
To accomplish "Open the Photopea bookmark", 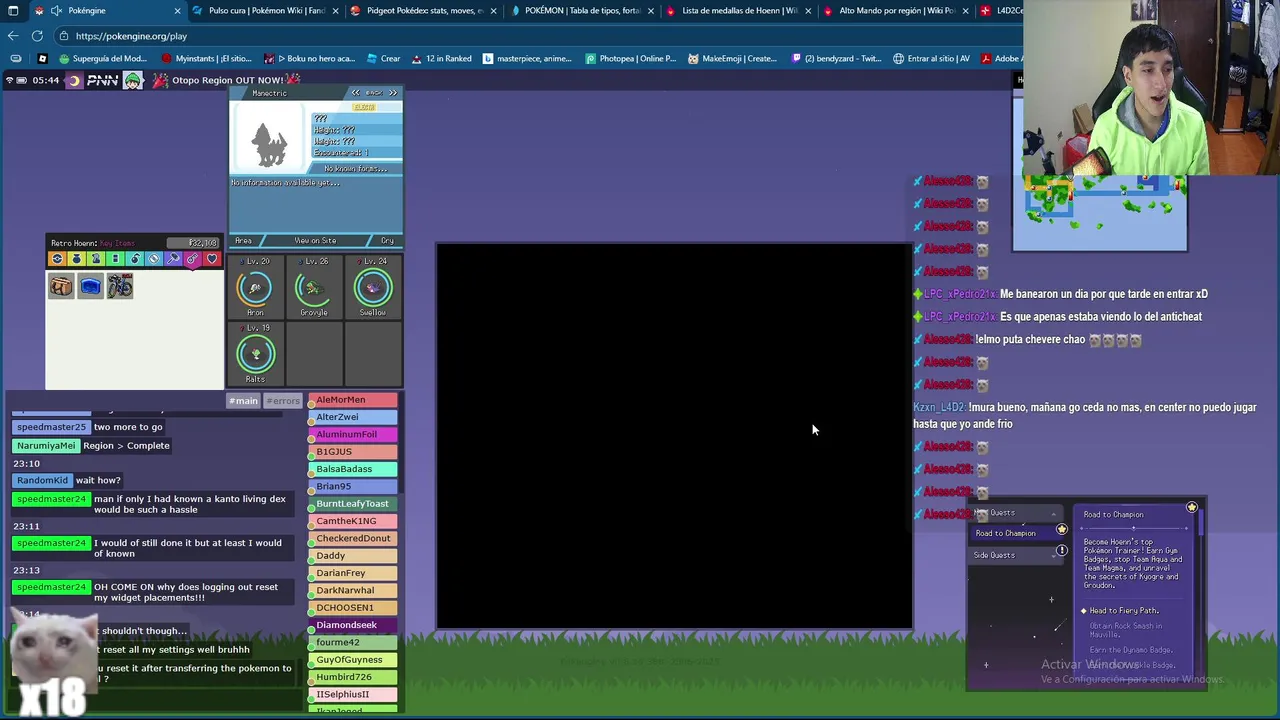I will [x=630, y=58].
